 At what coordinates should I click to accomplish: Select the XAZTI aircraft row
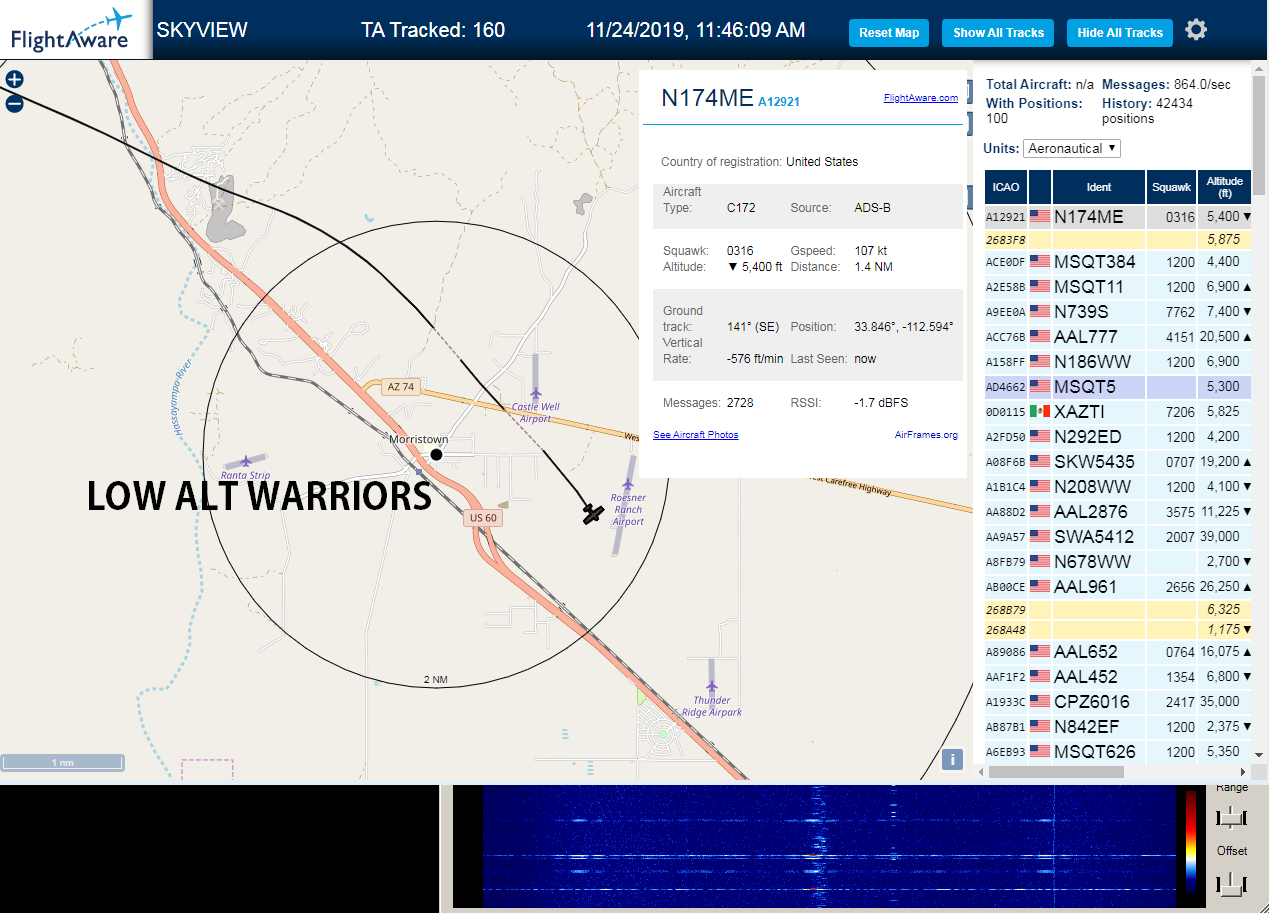[x=1118, y=412]
